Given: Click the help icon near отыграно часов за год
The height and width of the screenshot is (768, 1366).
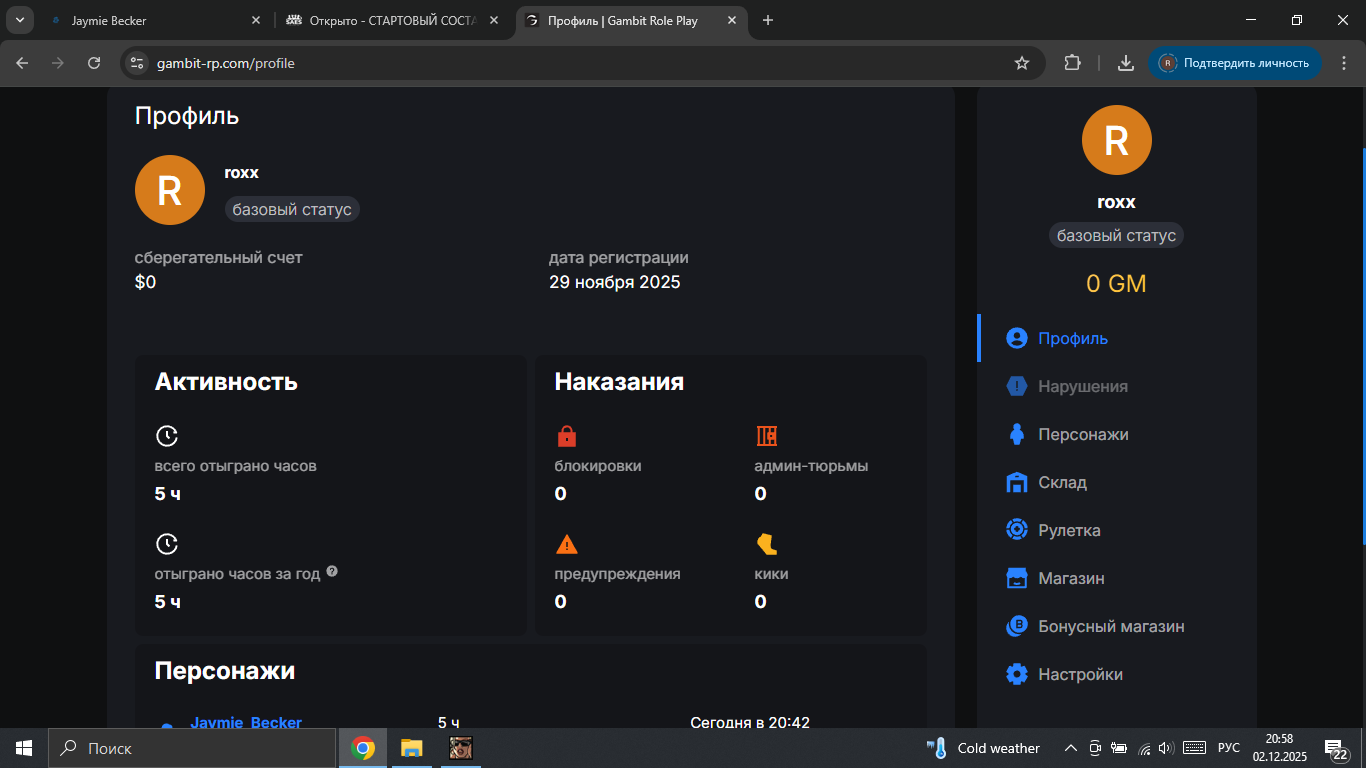Looking at the screenshot, I should (332, 572).
